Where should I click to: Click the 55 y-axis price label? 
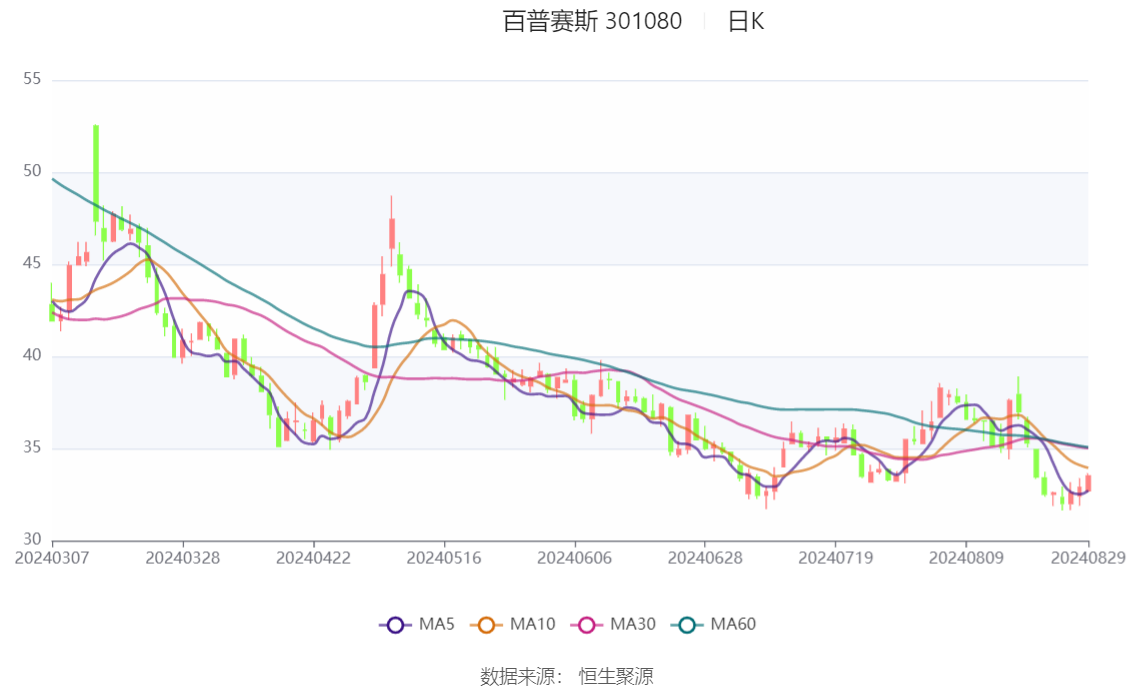32,79
